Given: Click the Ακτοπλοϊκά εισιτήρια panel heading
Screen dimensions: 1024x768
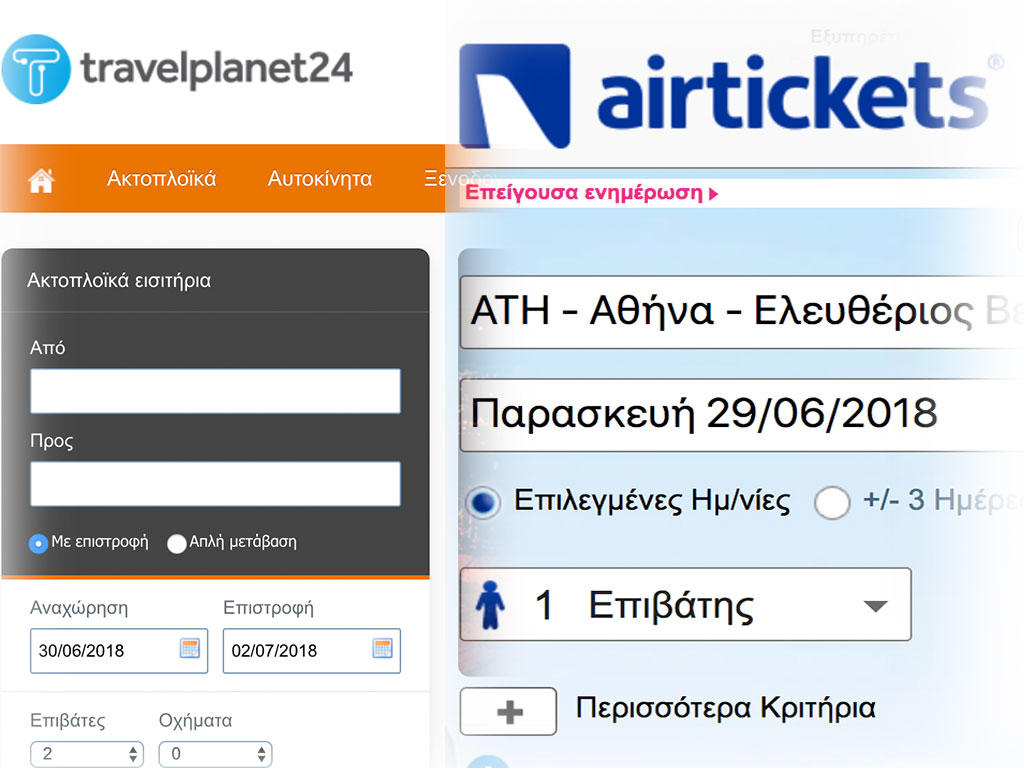Looking at the screenshot, I should (x=119, y=281).
